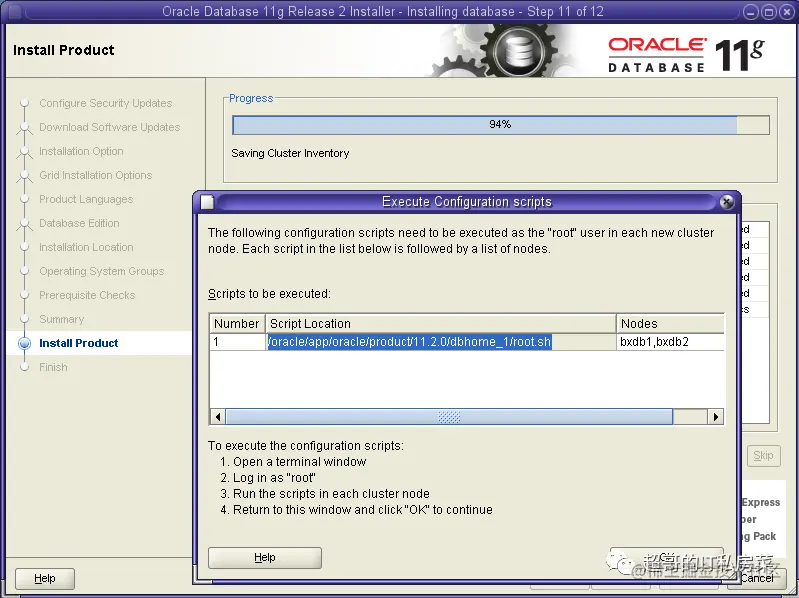Click the Nodes column header
The image size is (799, 598).
(x=670, y=323)
